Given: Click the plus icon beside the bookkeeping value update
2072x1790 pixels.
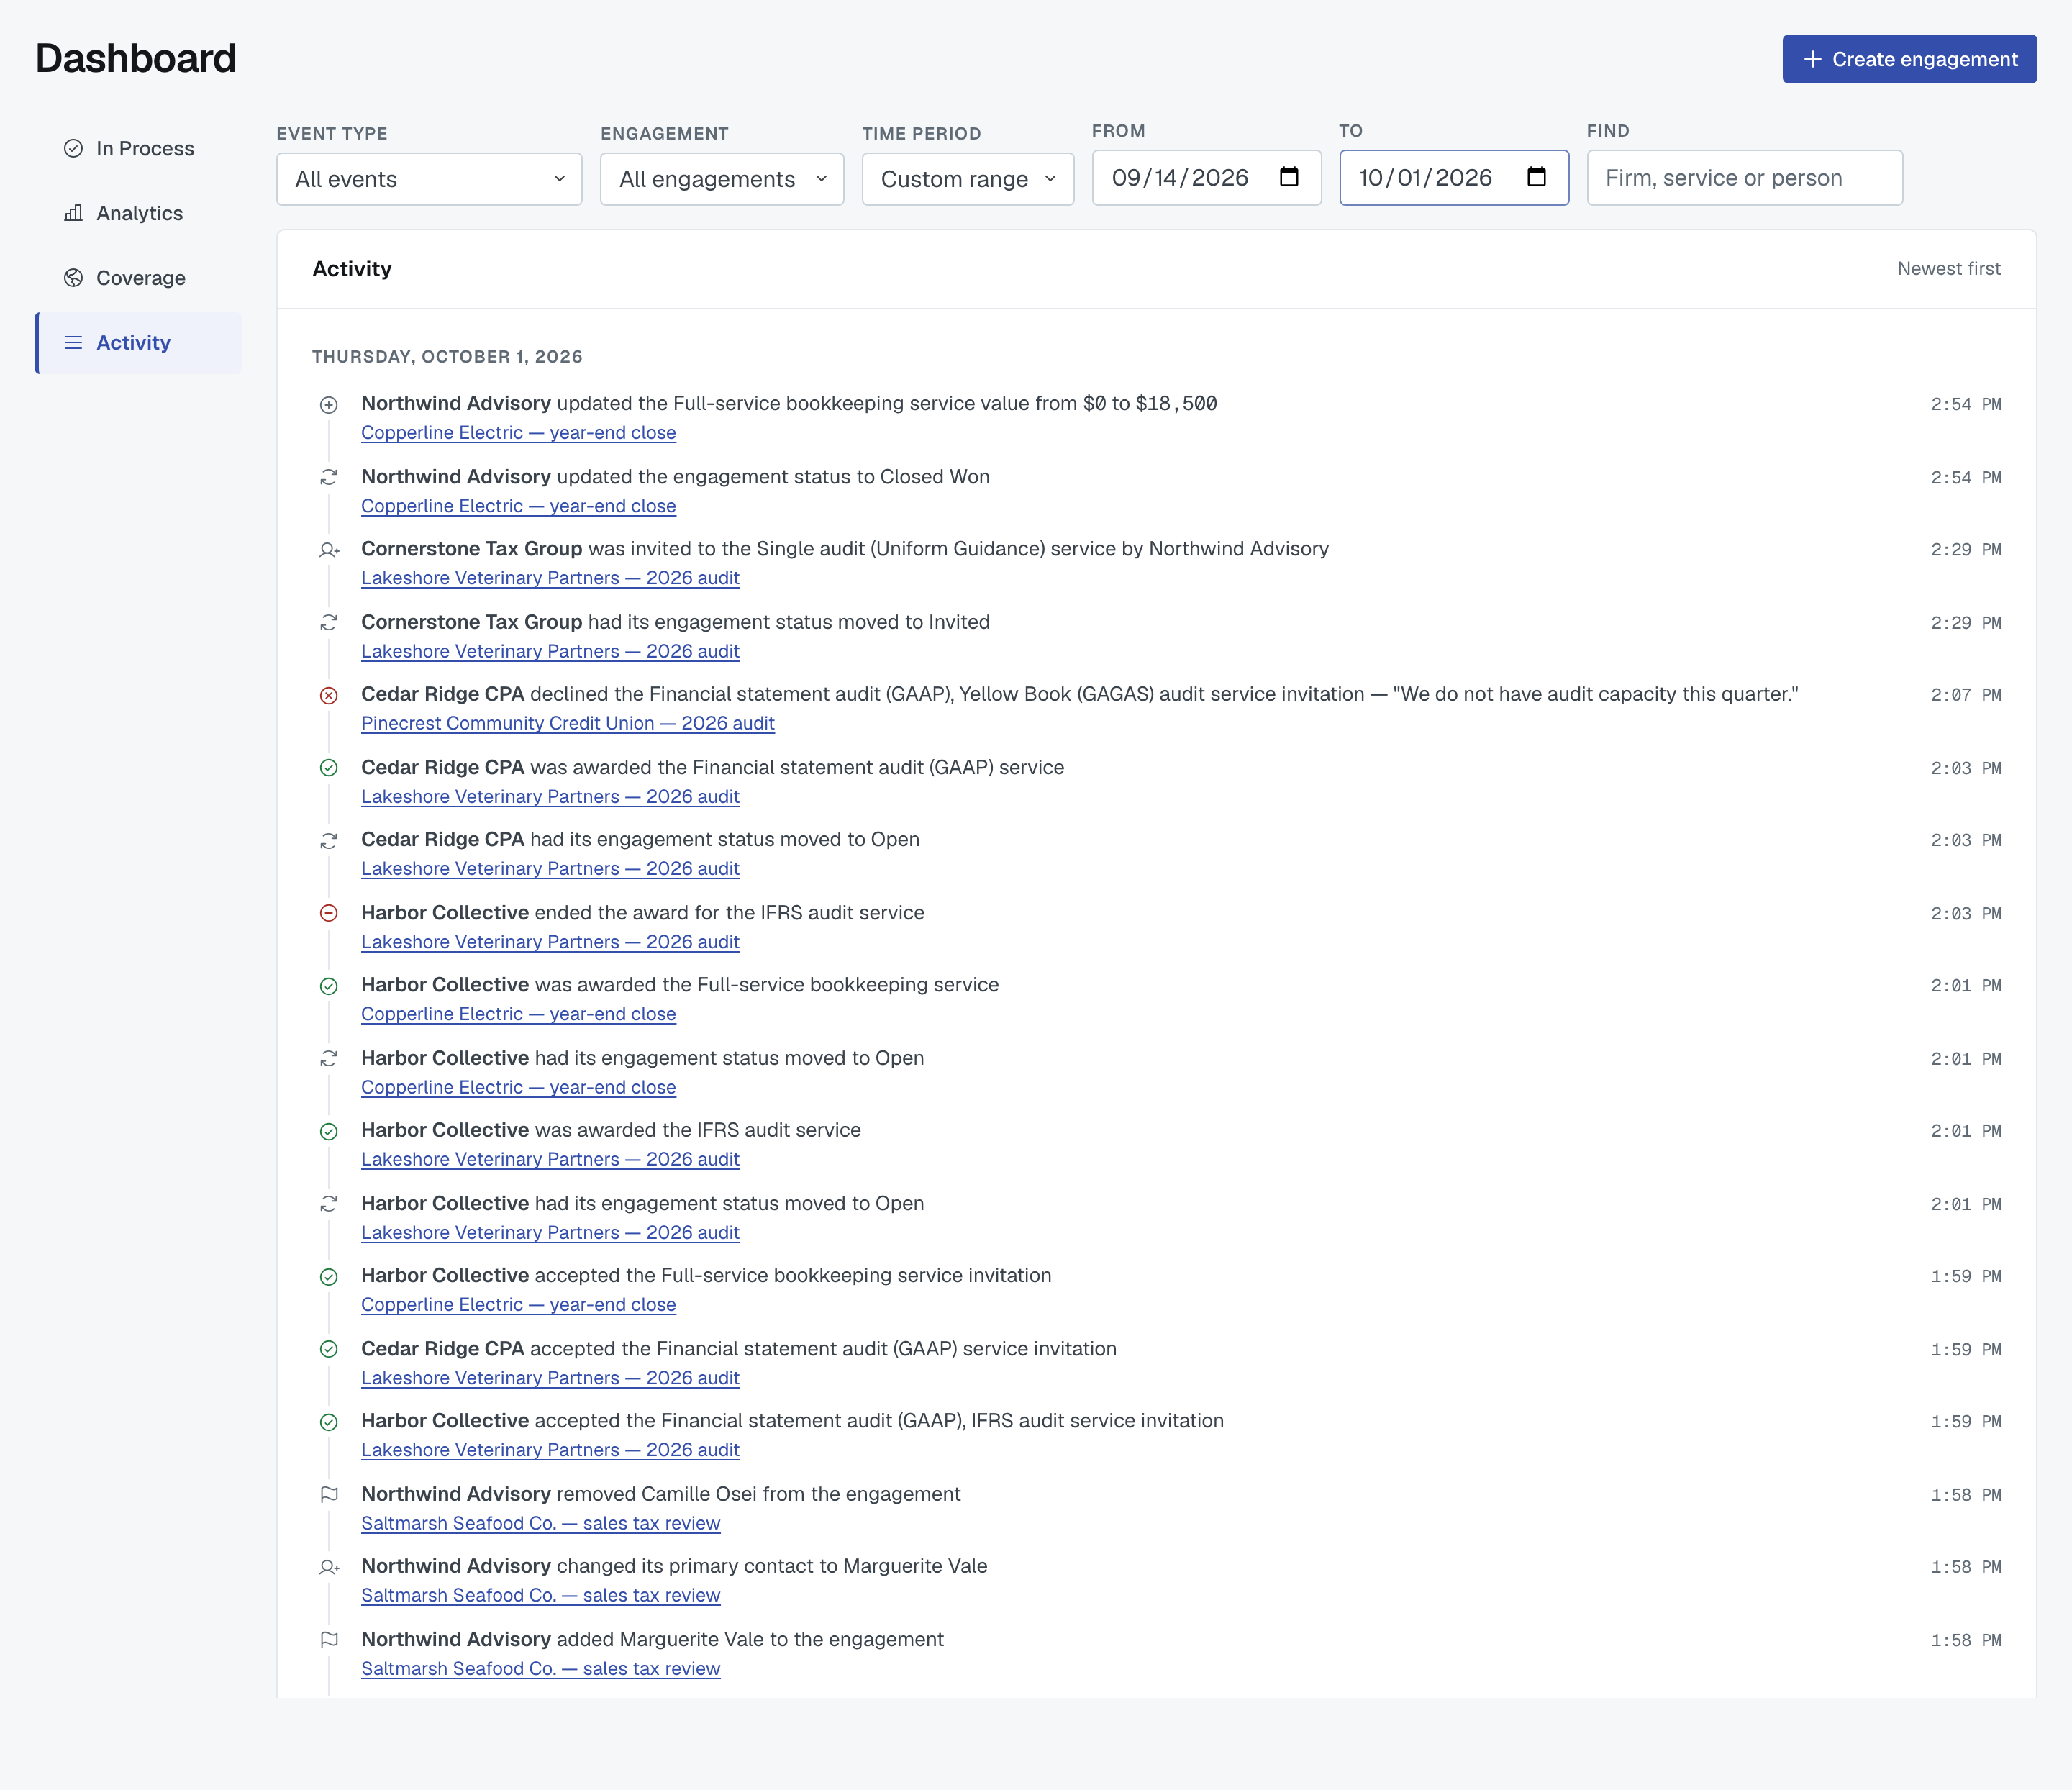Looking at the screenshot, I should pyautogui.click(x=328, y=405).
